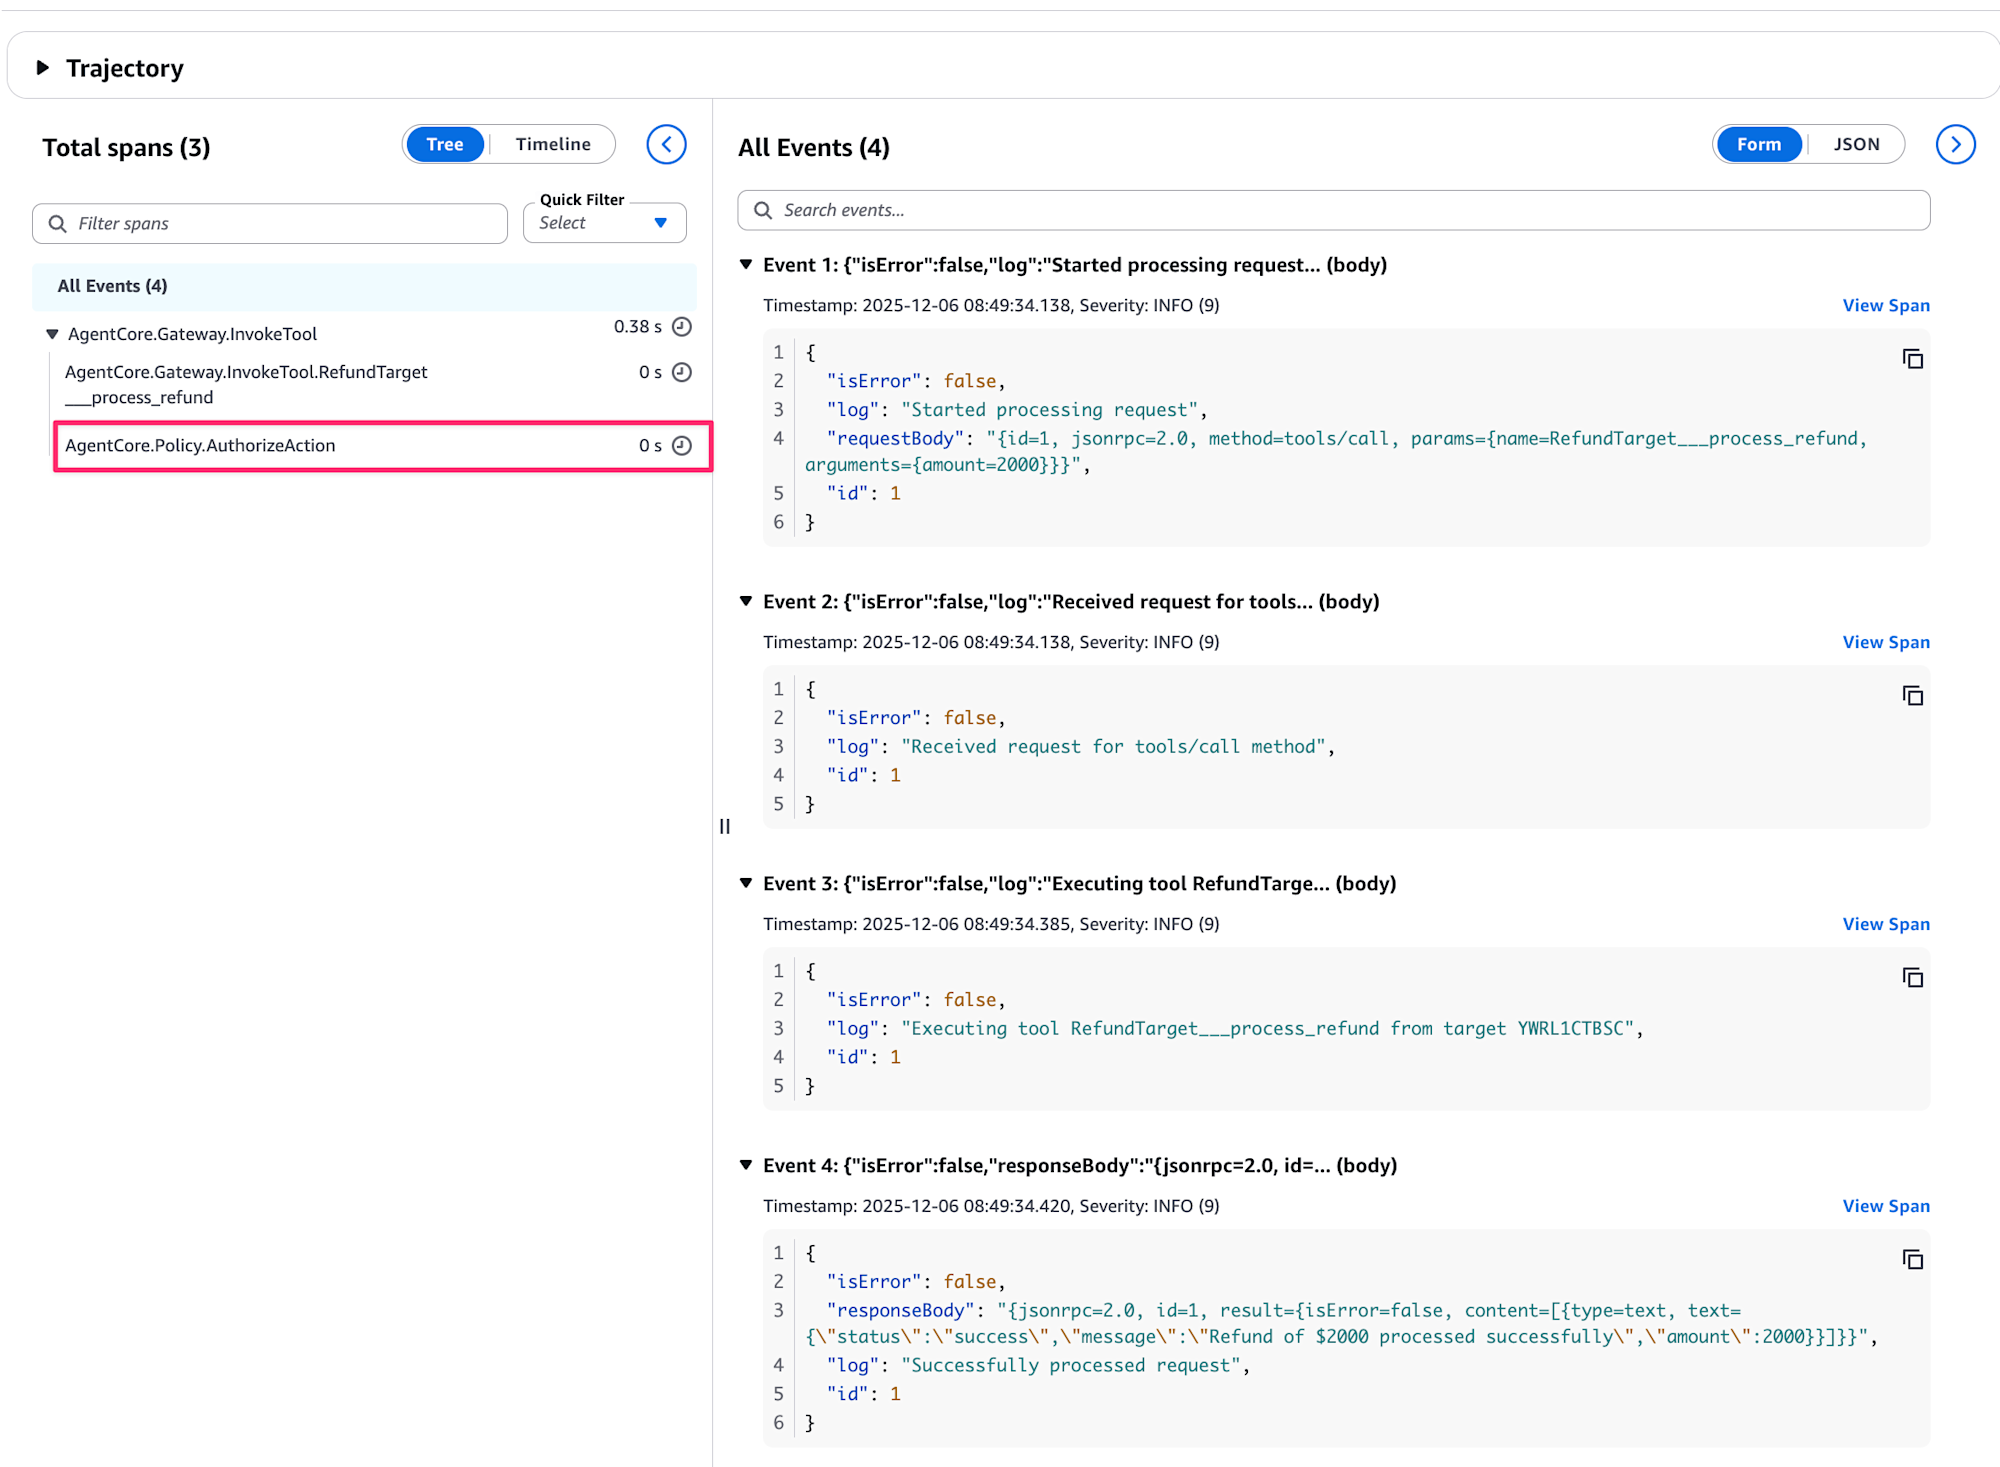2000x1467 pixels.
Task: Click View Span link for Event 4
Action: click(x=1885, y=1206)
